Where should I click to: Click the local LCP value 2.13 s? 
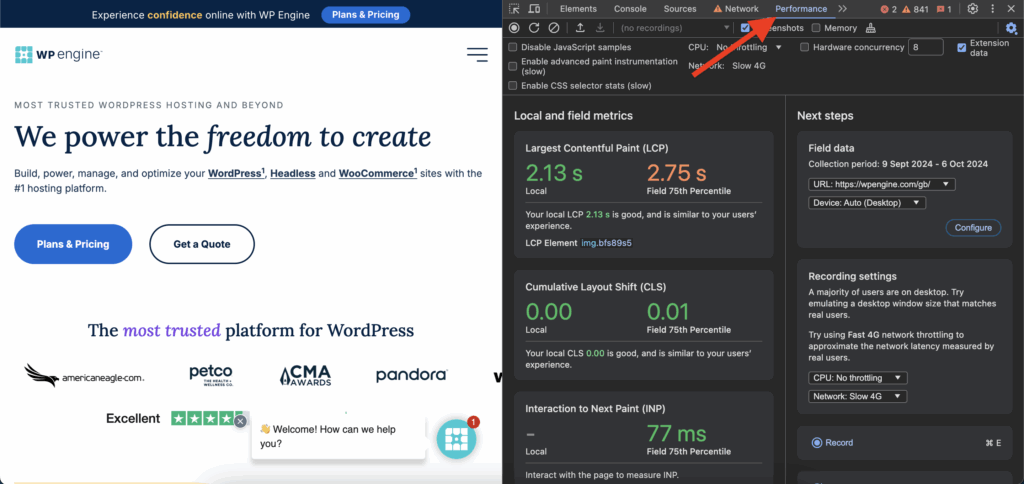click(x=554, y=173)
